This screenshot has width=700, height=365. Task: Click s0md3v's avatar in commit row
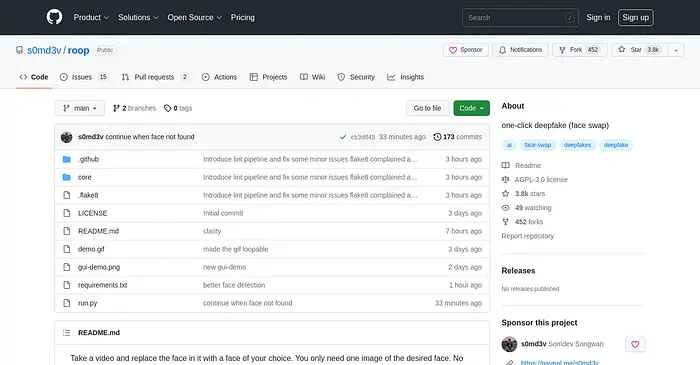[67, 137]
